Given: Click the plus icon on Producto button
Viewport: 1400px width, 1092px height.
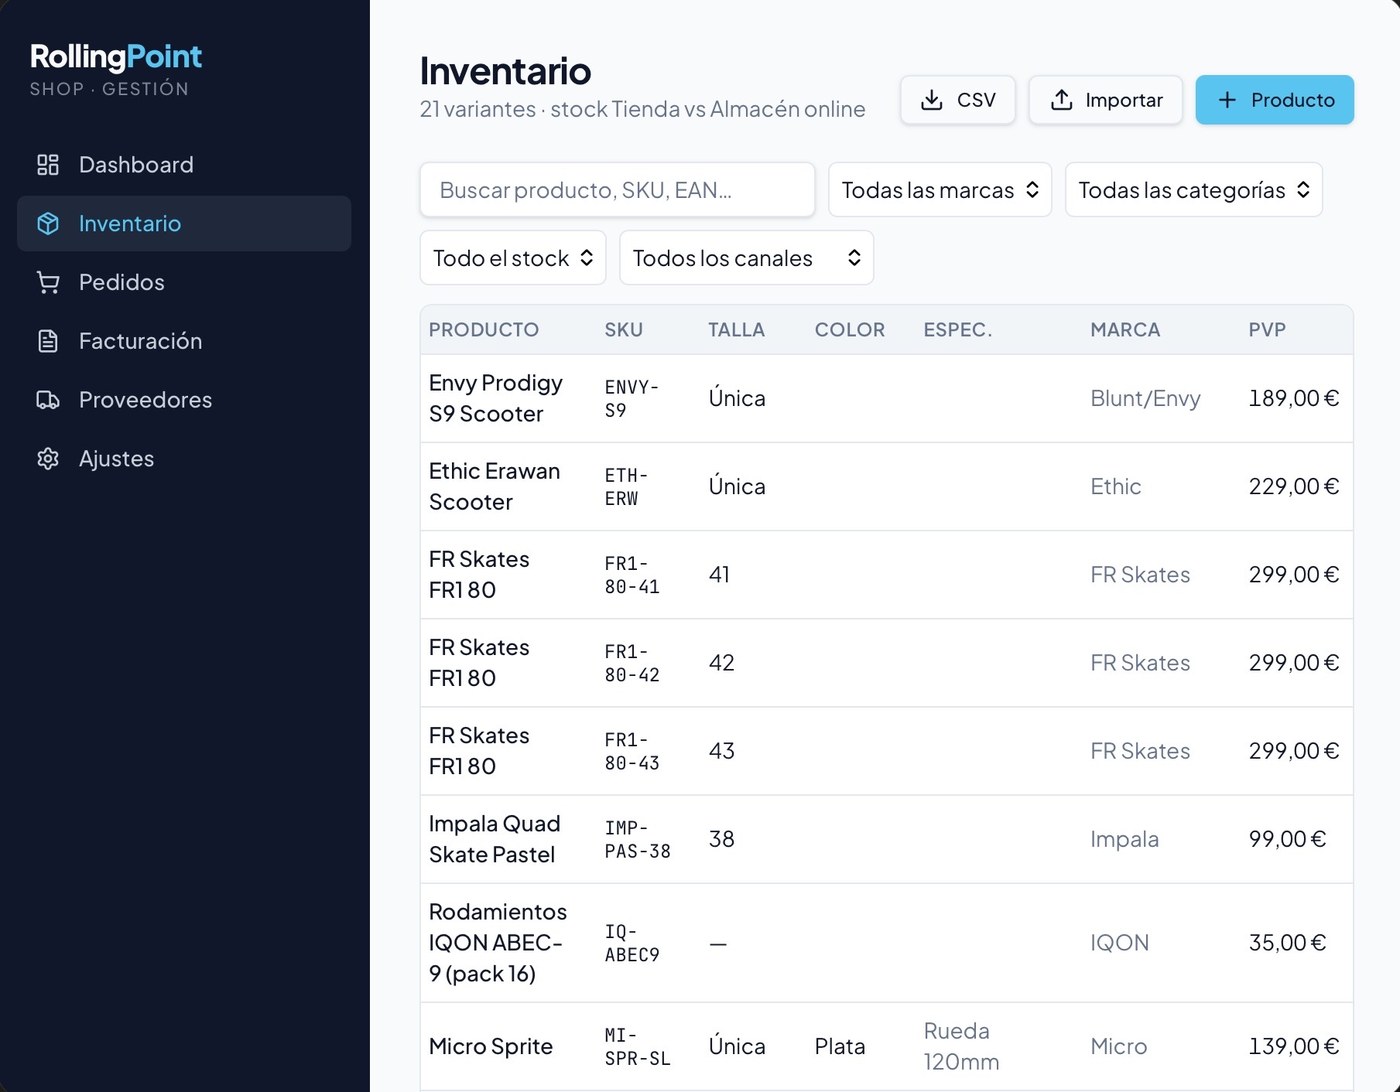Looking at the screenshot, I should (1227, 100).
